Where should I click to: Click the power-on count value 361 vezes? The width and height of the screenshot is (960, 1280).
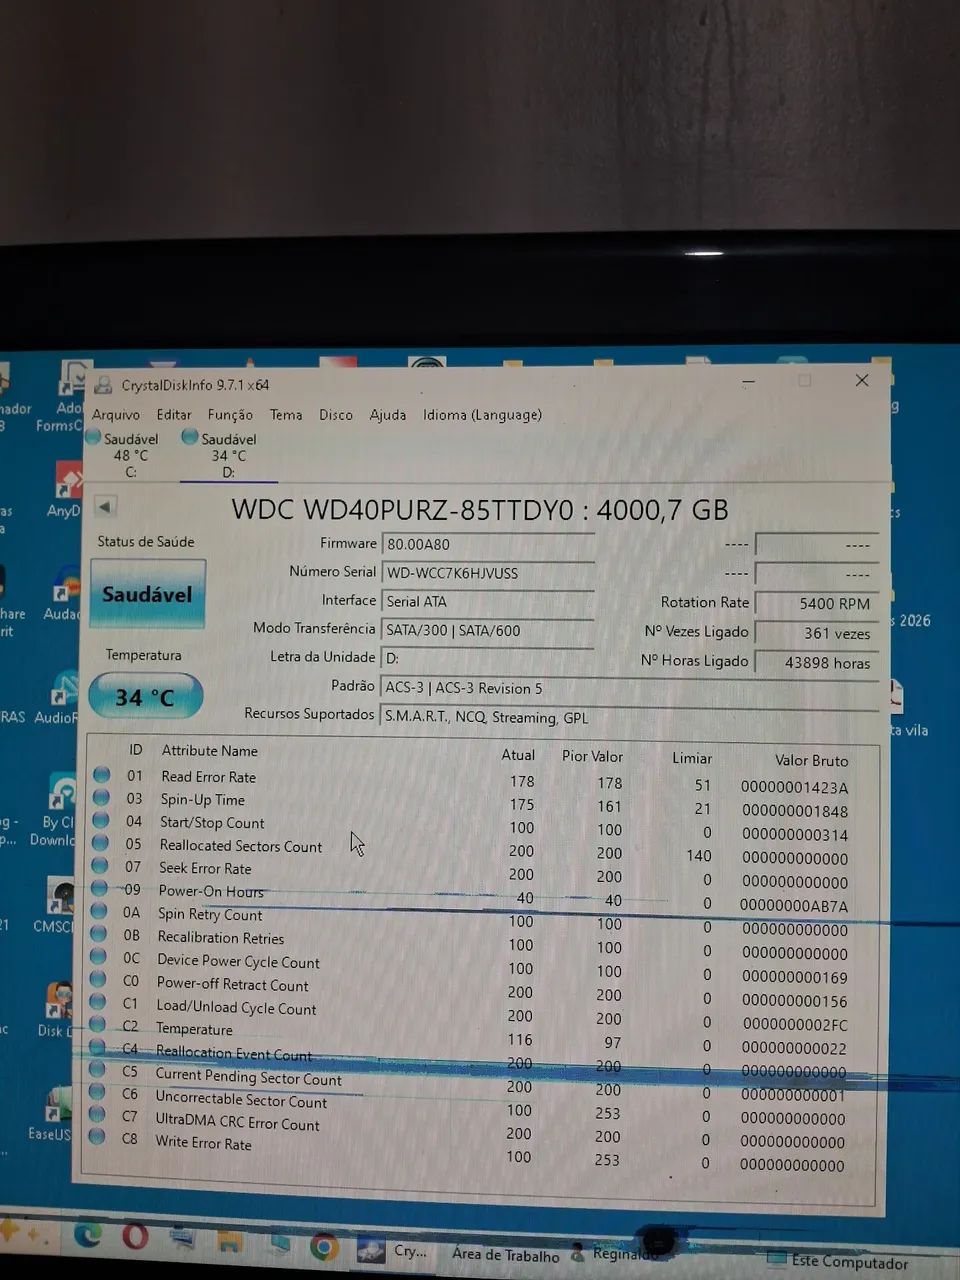click(x=817, y=633)
